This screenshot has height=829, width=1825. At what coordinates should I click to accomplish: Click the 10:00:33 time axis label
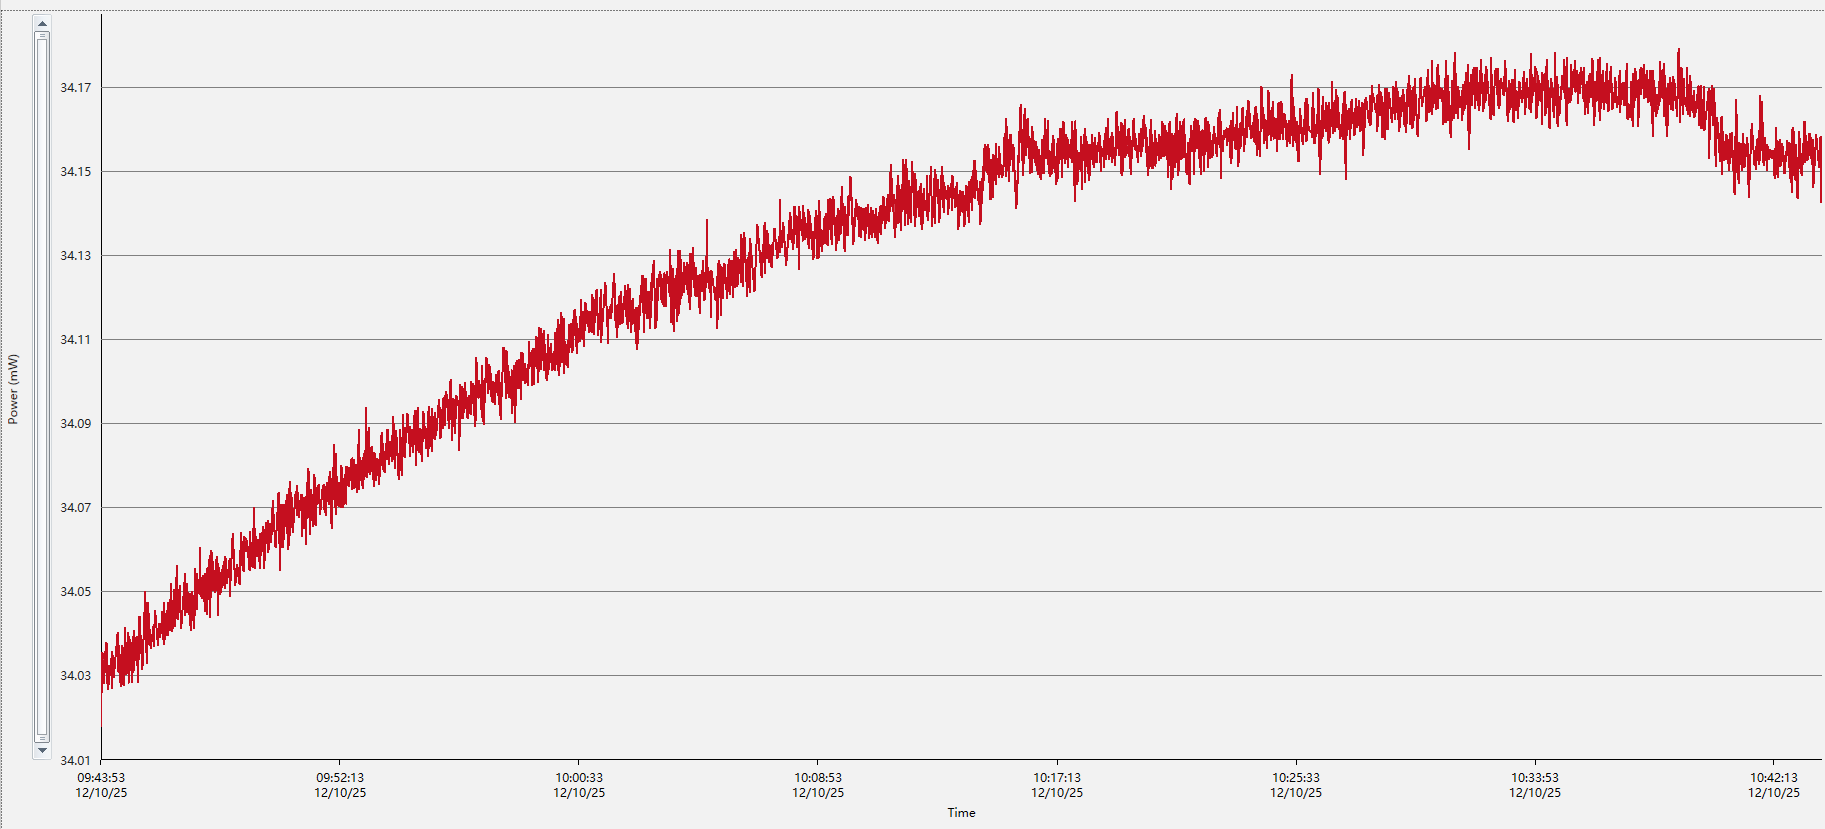coord(579,778)
